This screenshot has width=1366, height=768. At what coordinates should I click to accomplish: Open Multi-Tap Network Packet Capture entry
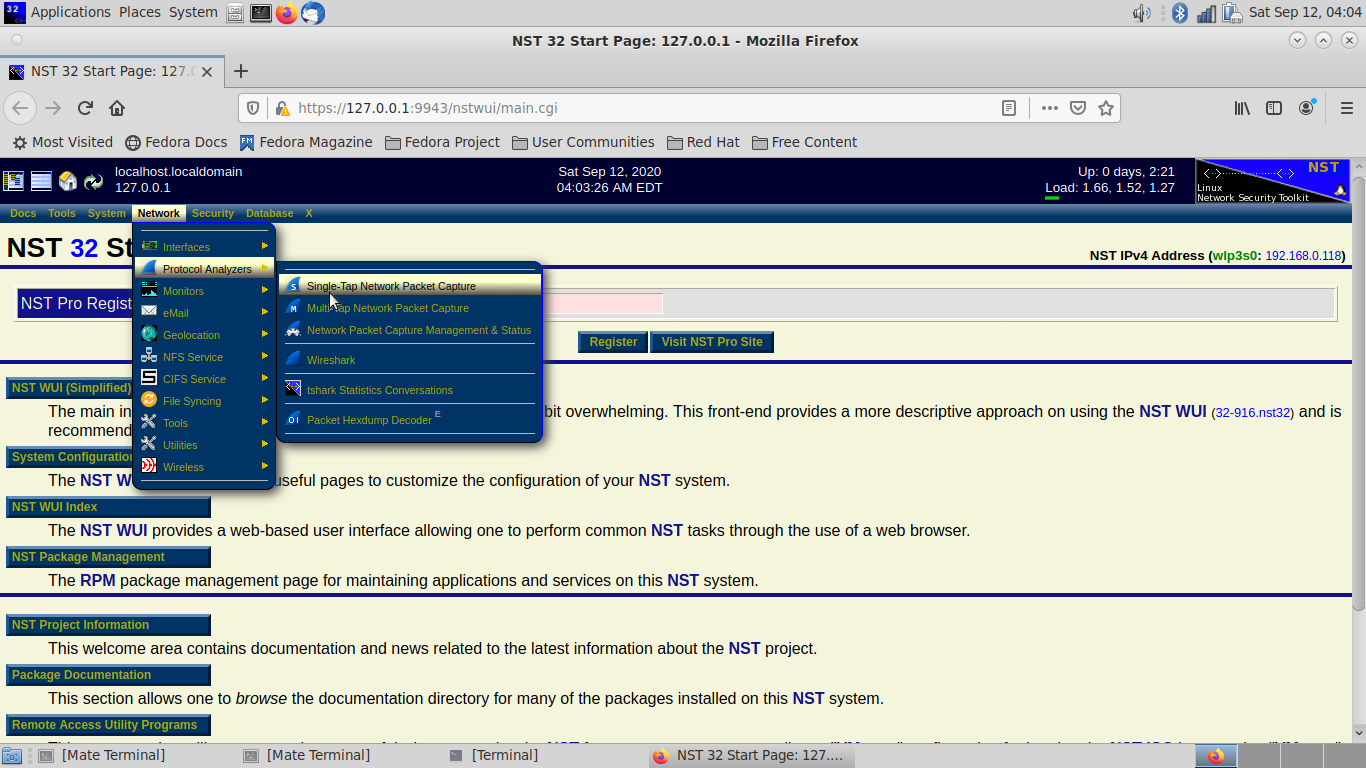click(387, 308)
